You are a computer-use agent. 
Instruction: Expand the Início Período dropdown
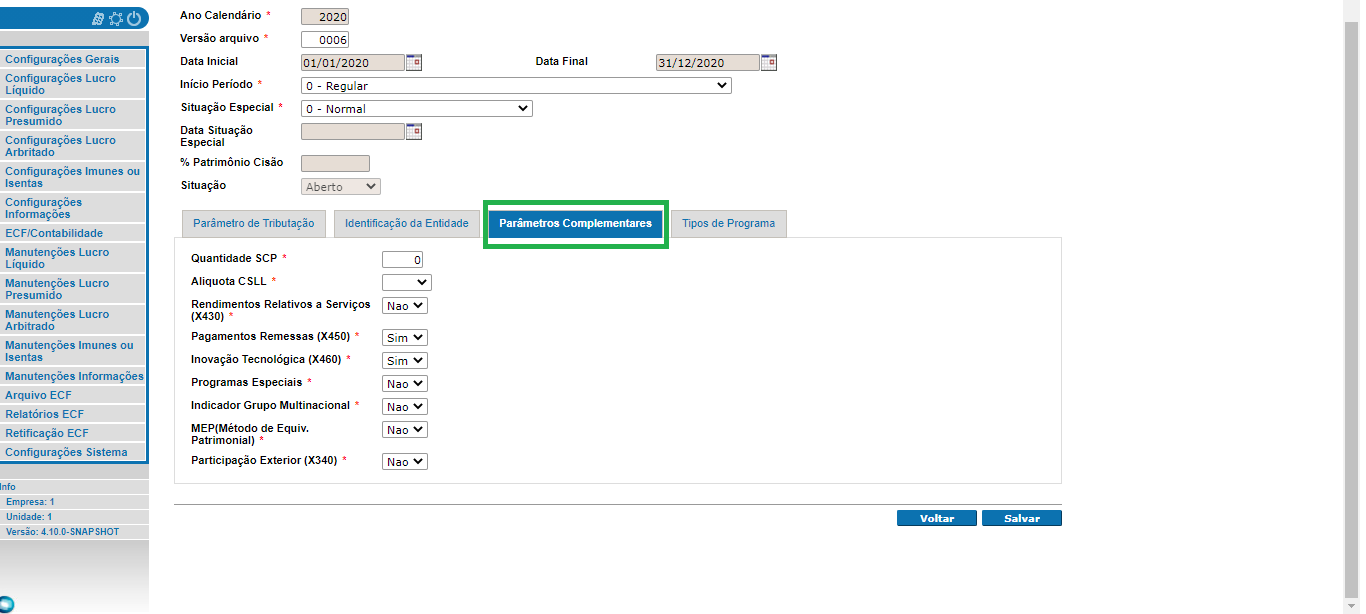pos(516,86)
